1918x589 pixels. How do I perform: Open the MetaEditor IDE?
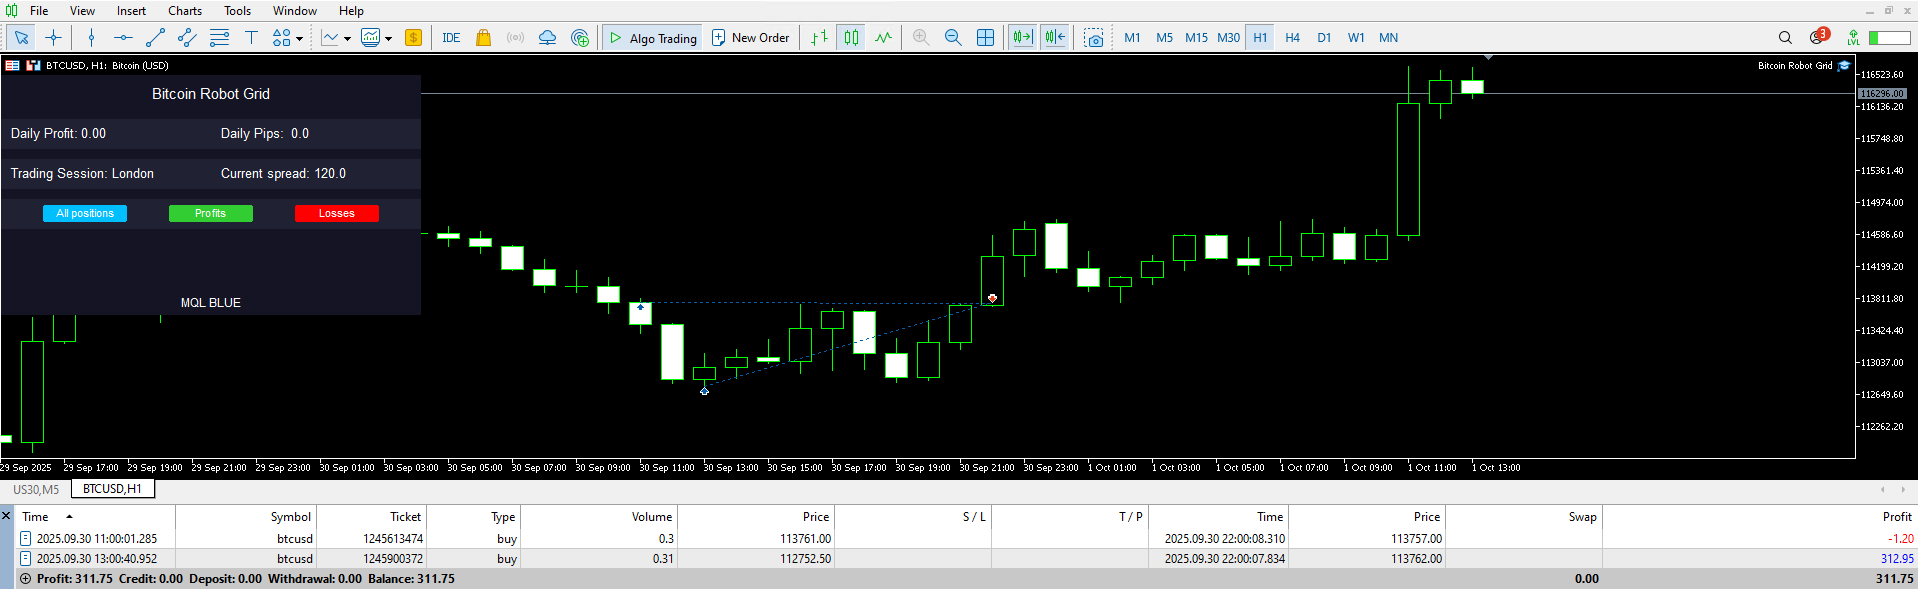451,38
